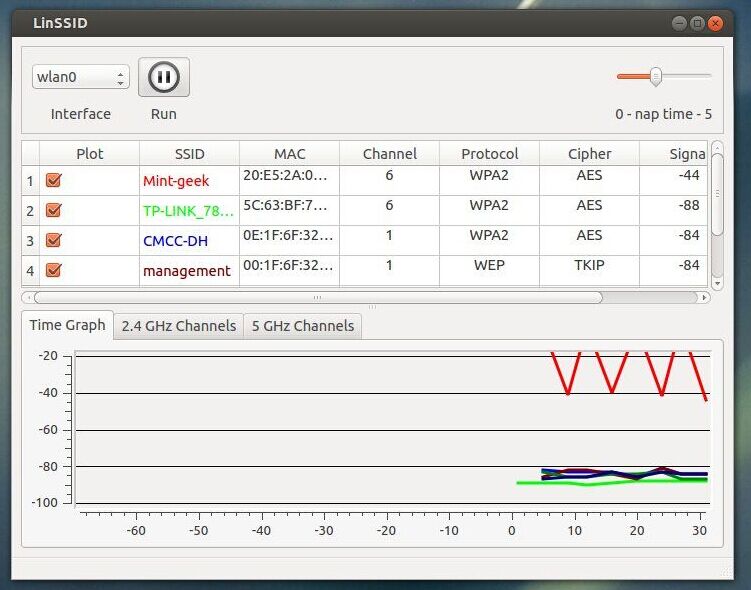Screen dimensions: 751x590
Task: Click the splitter handle above the graph tabs
Action: tap(372, 307)
